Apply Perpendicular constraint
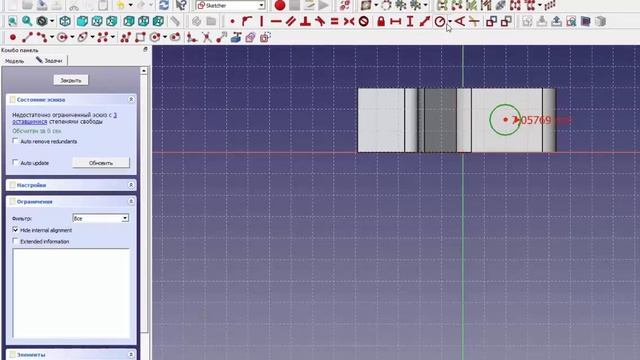 [305, 21]
